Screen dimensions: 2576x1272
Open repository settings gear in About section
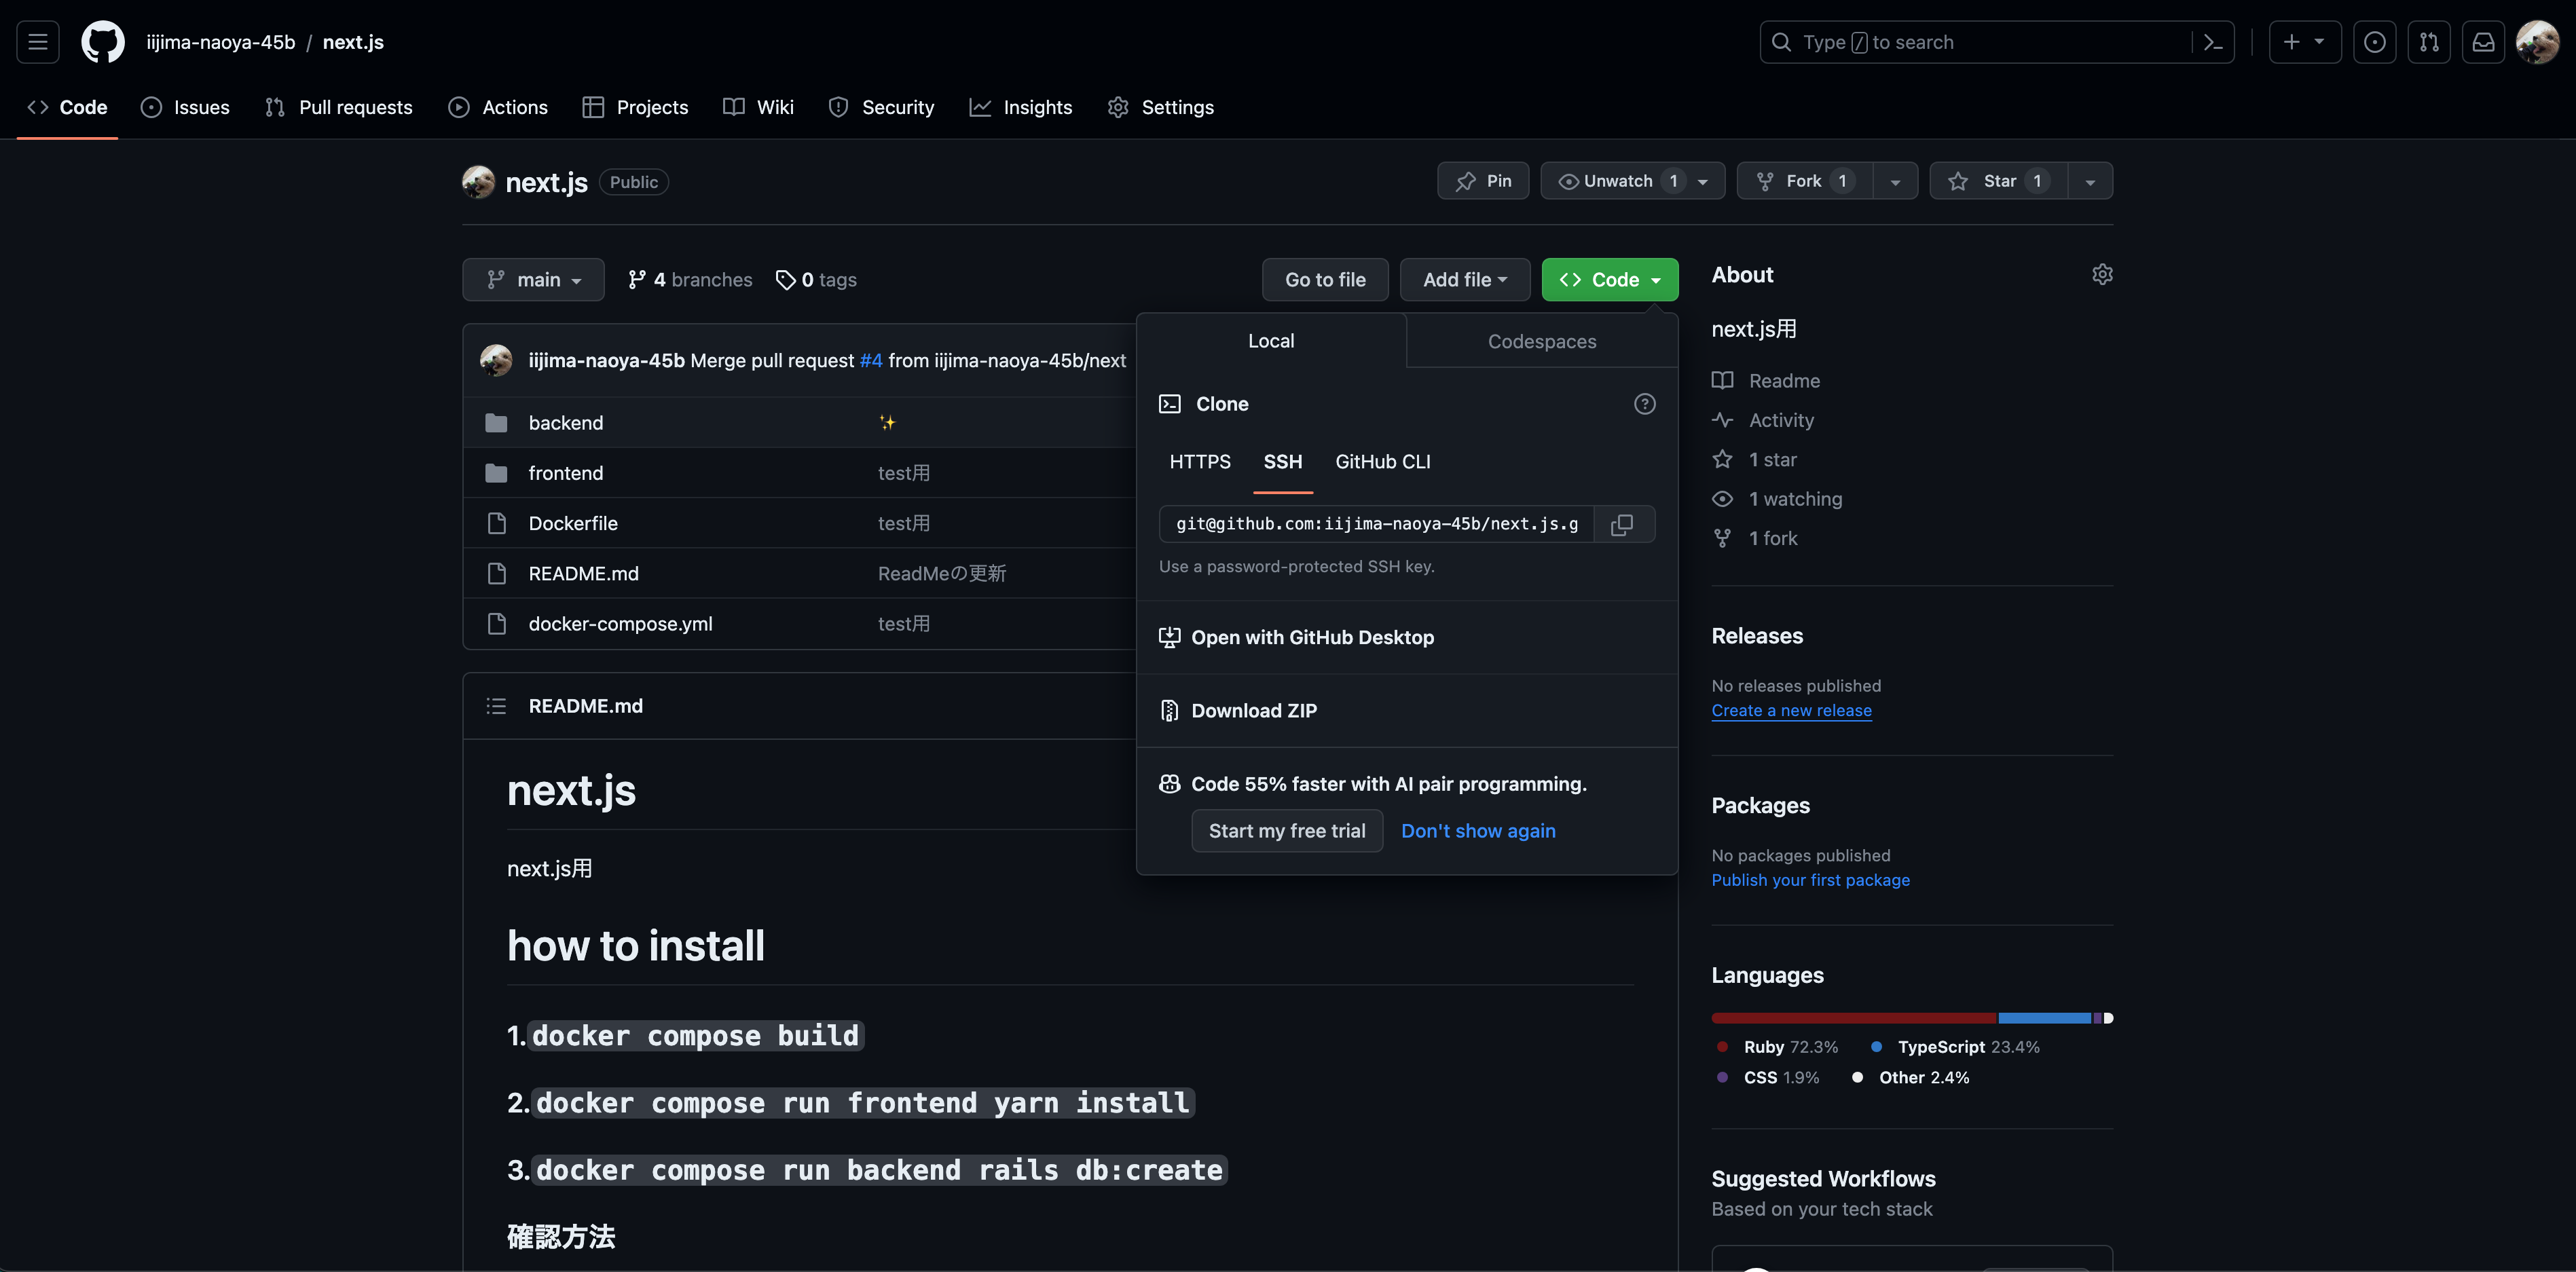pyautogui.click(x=2101, y=274)
